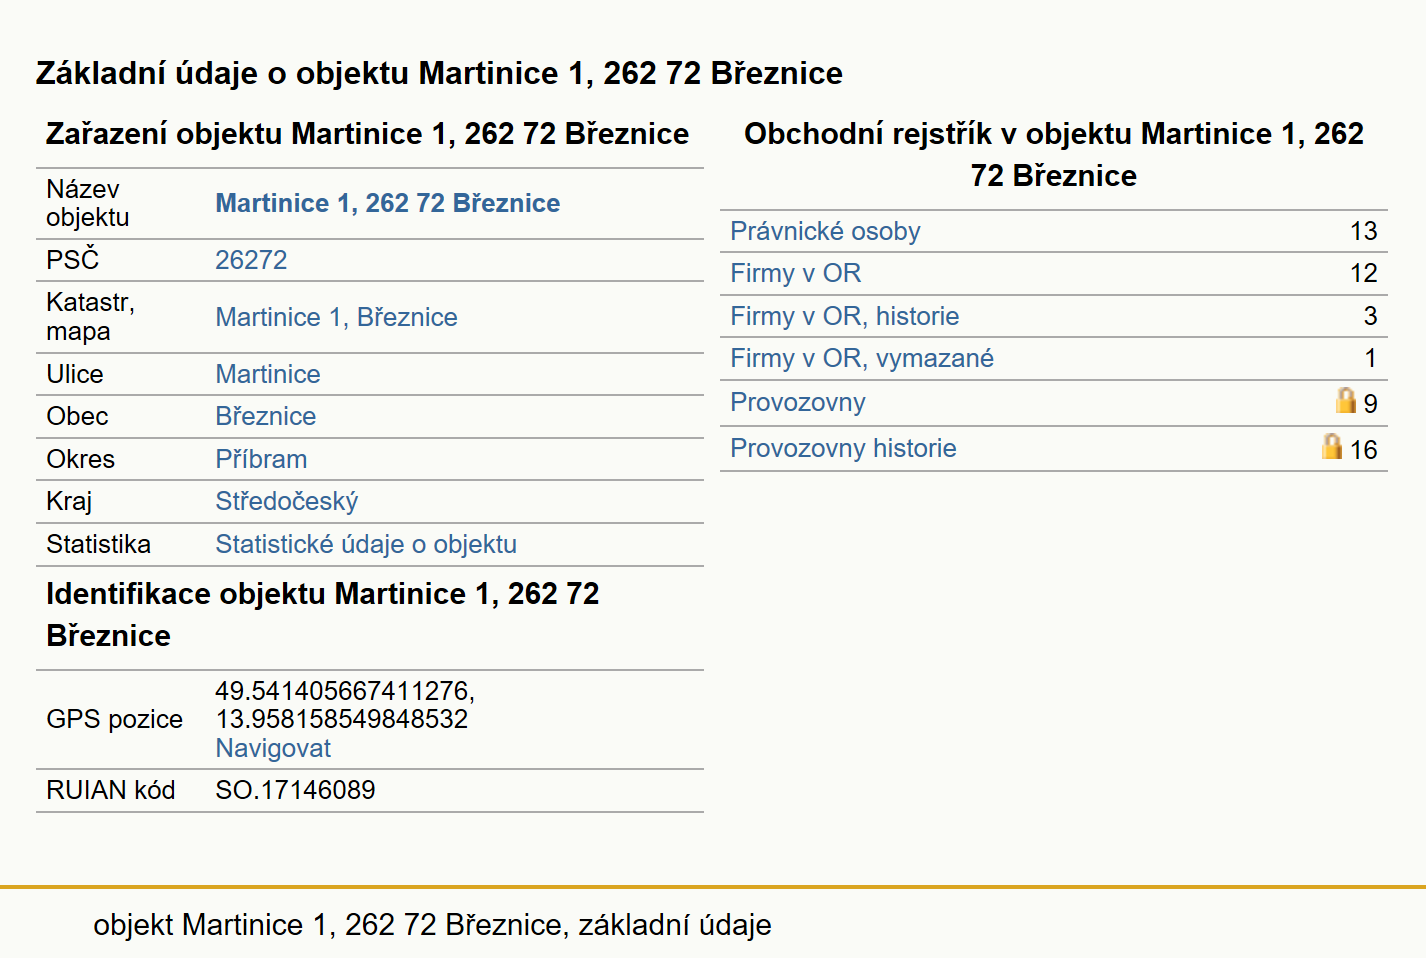This screenshot has width=1426, height=958.
Task: Select GPS latitude 49.541405667411276
Action: click(345, 691)
